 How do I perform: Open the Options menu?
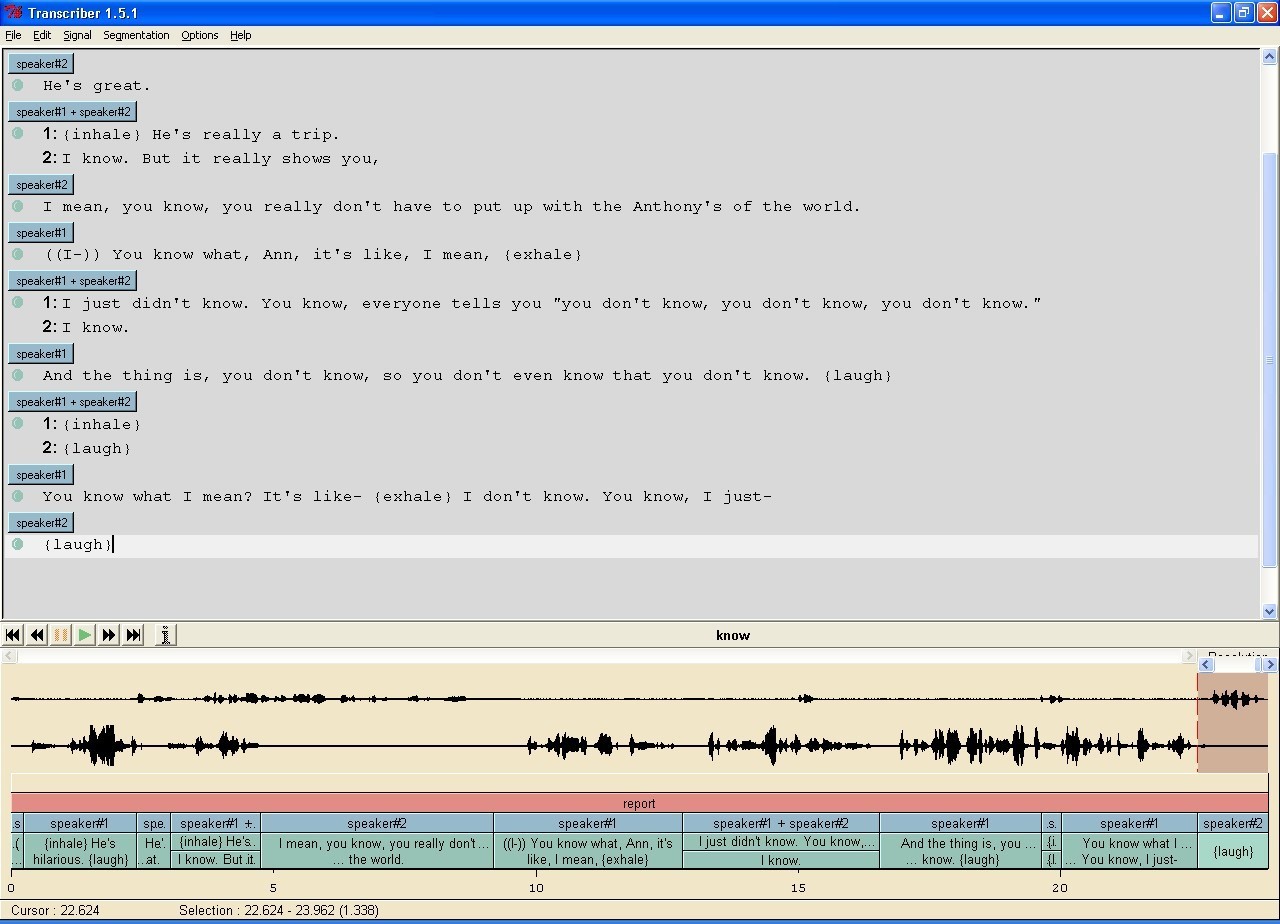pos(200,35)
